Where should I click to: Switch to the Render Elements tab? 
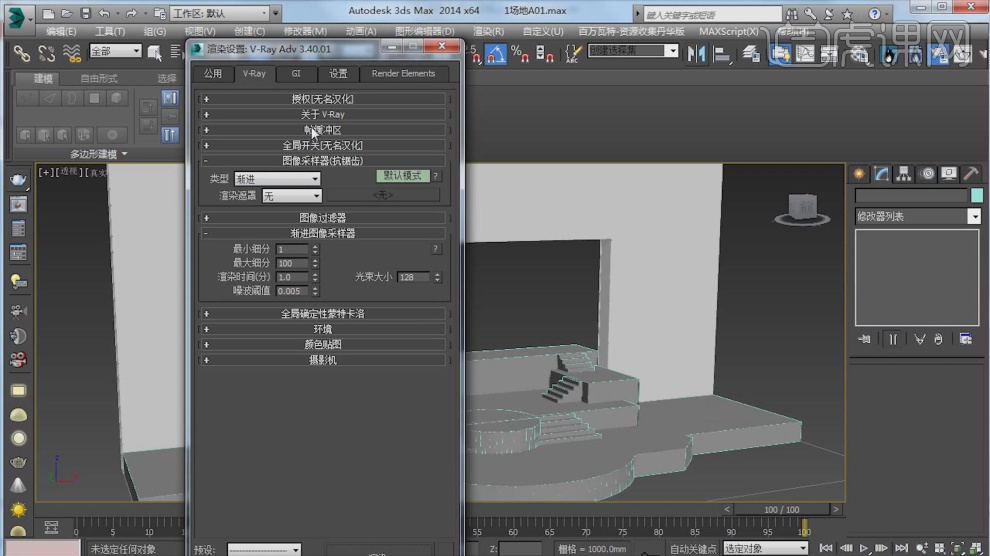[403, 74]
